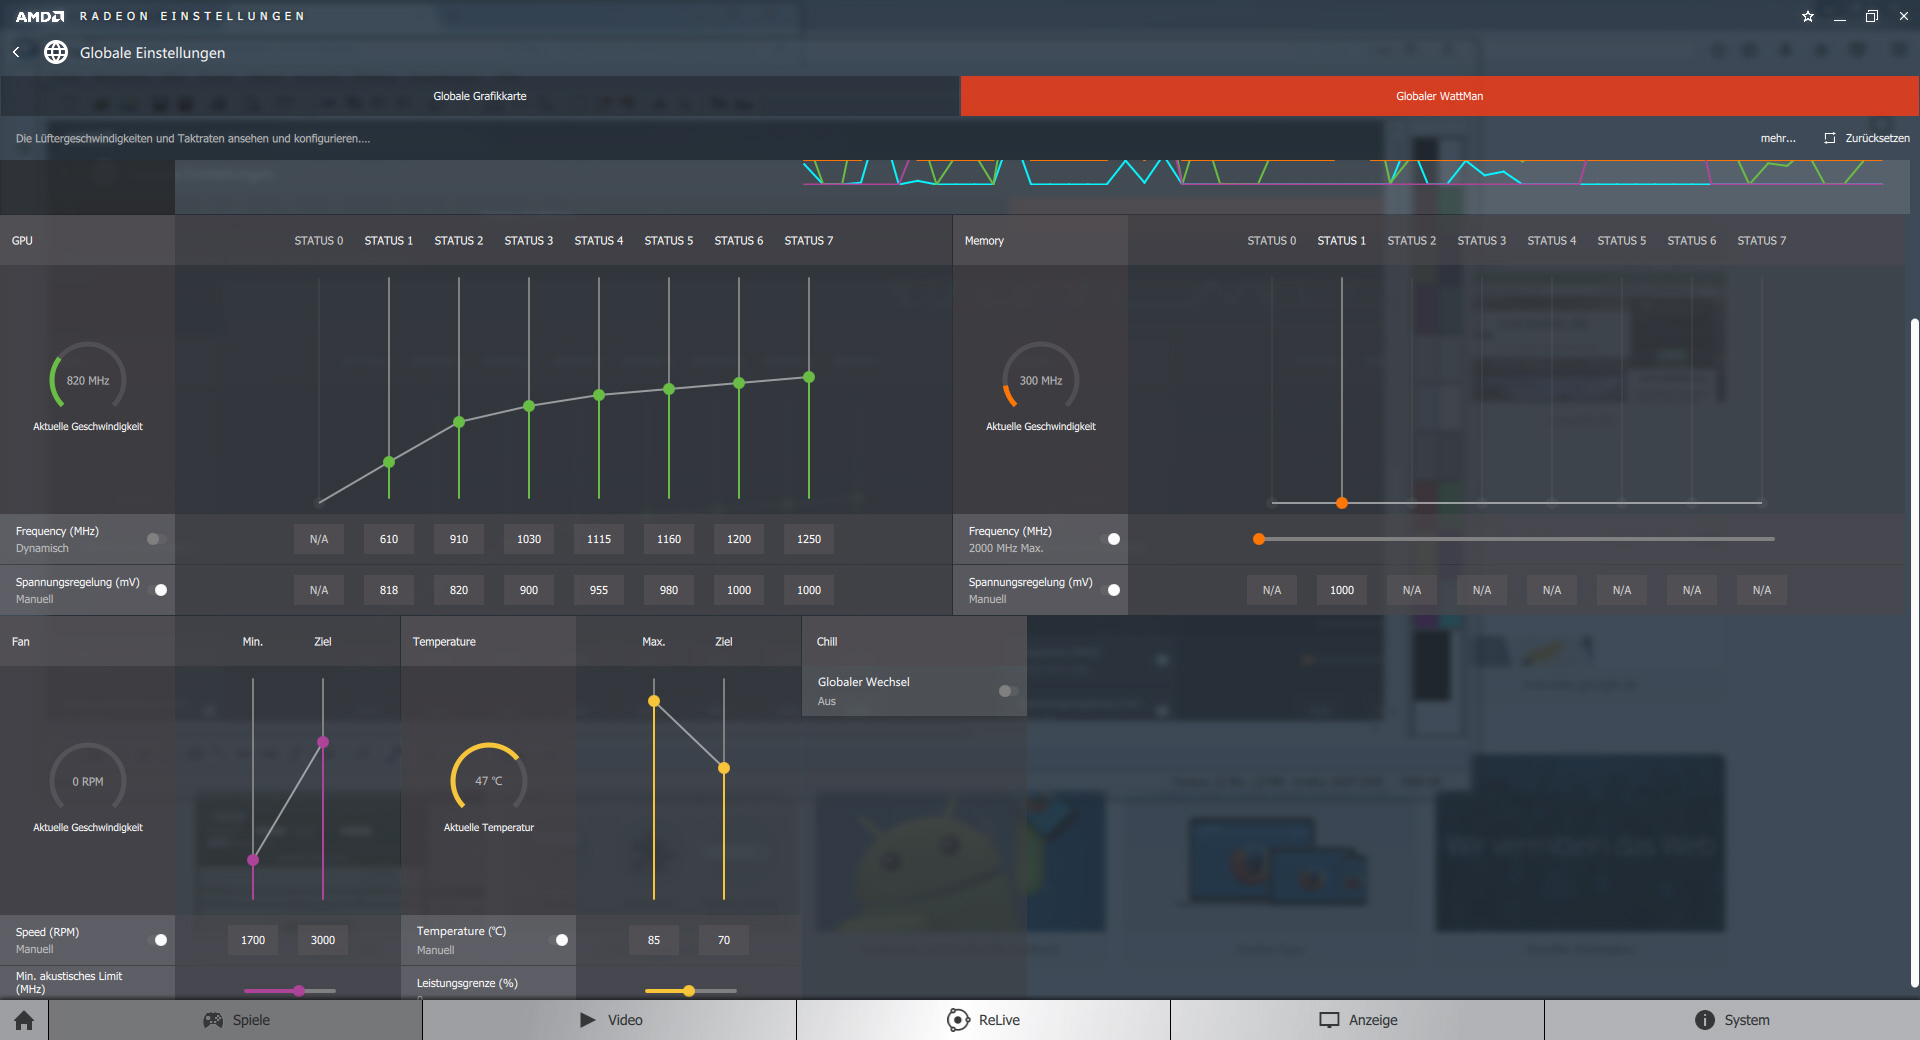Click the GPU Status 2 frequency field 910
The image size is (1920, 1040).
pos(459,539)
